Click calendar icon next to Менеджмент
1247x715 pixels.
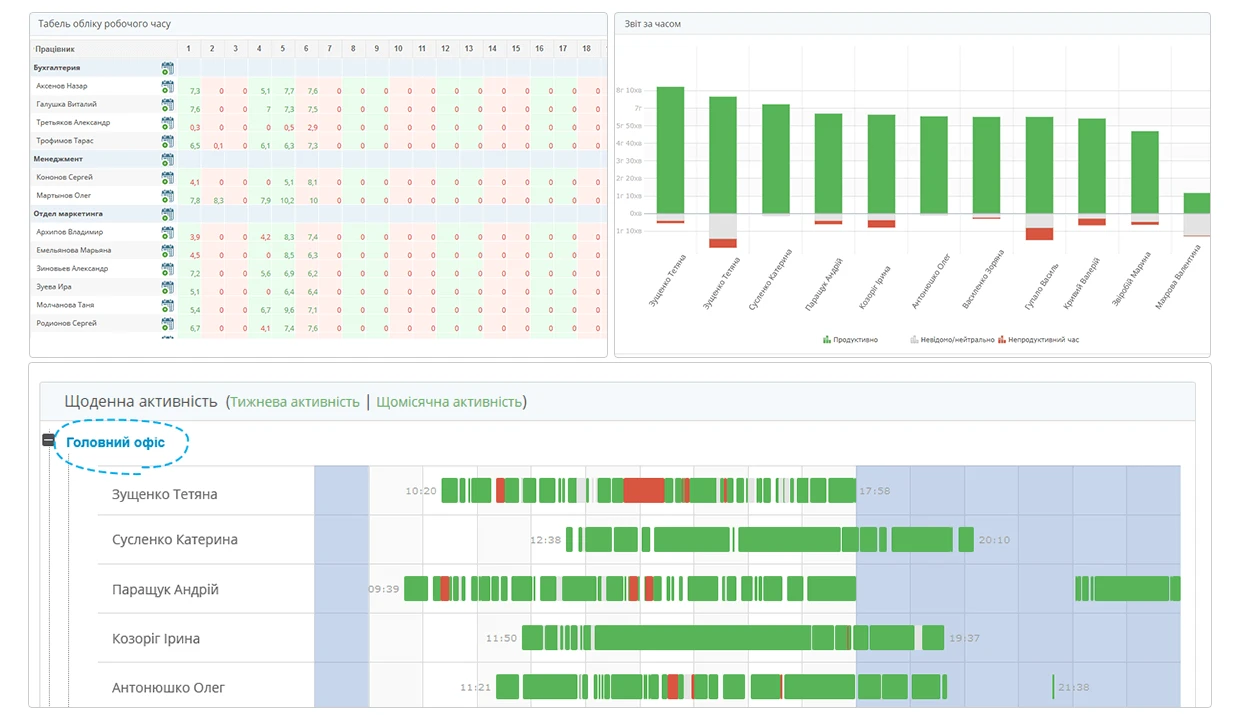coord(167,159)
